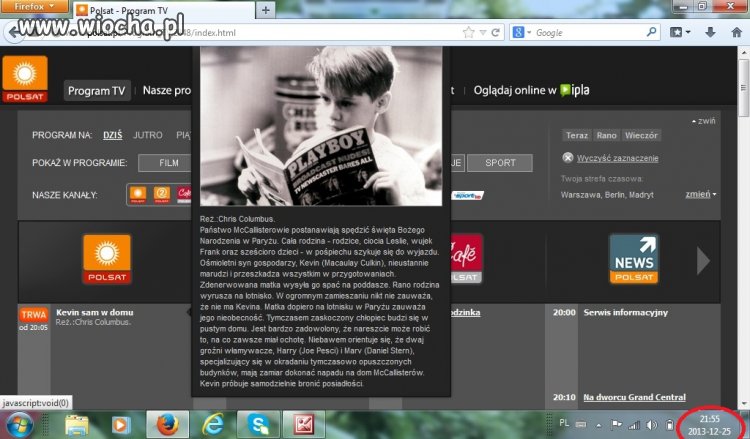The image size is (750, 439).
Task: Click the search magnifier icon
Action: coord(651,32)
